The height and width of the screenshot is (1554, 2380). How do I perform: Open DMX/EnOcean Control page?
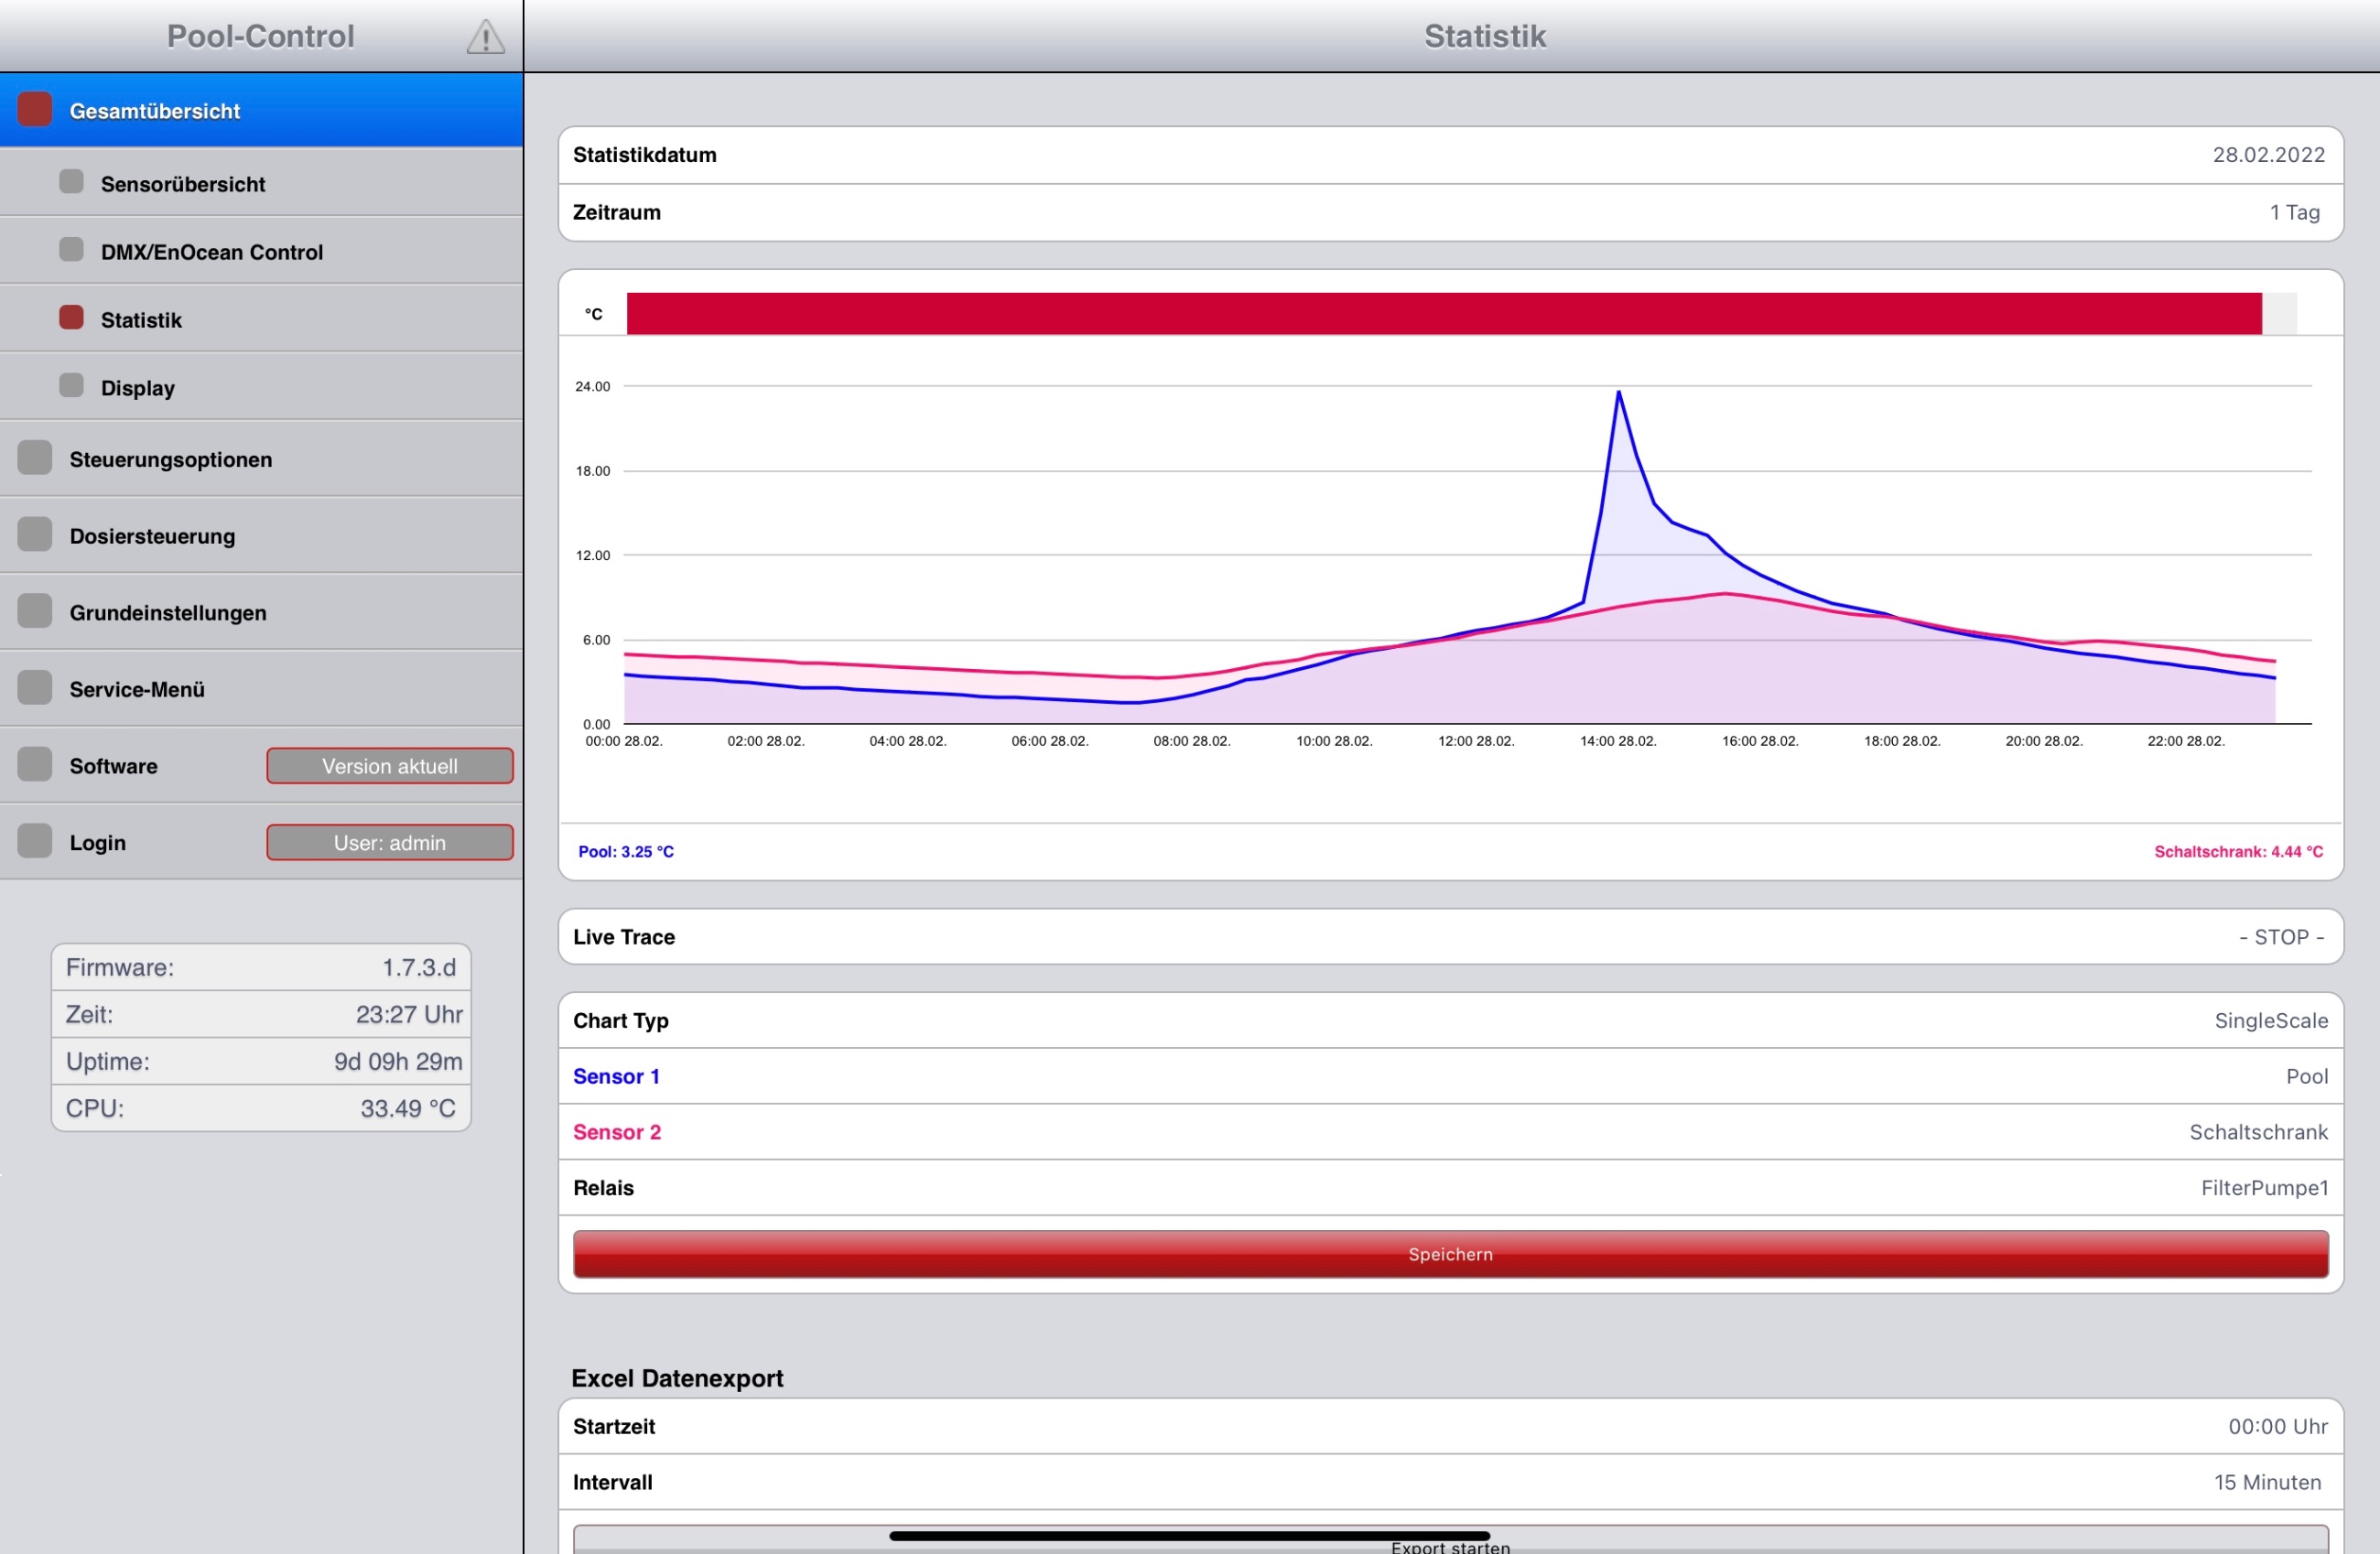pyautogui.click(x=261, y=251)
